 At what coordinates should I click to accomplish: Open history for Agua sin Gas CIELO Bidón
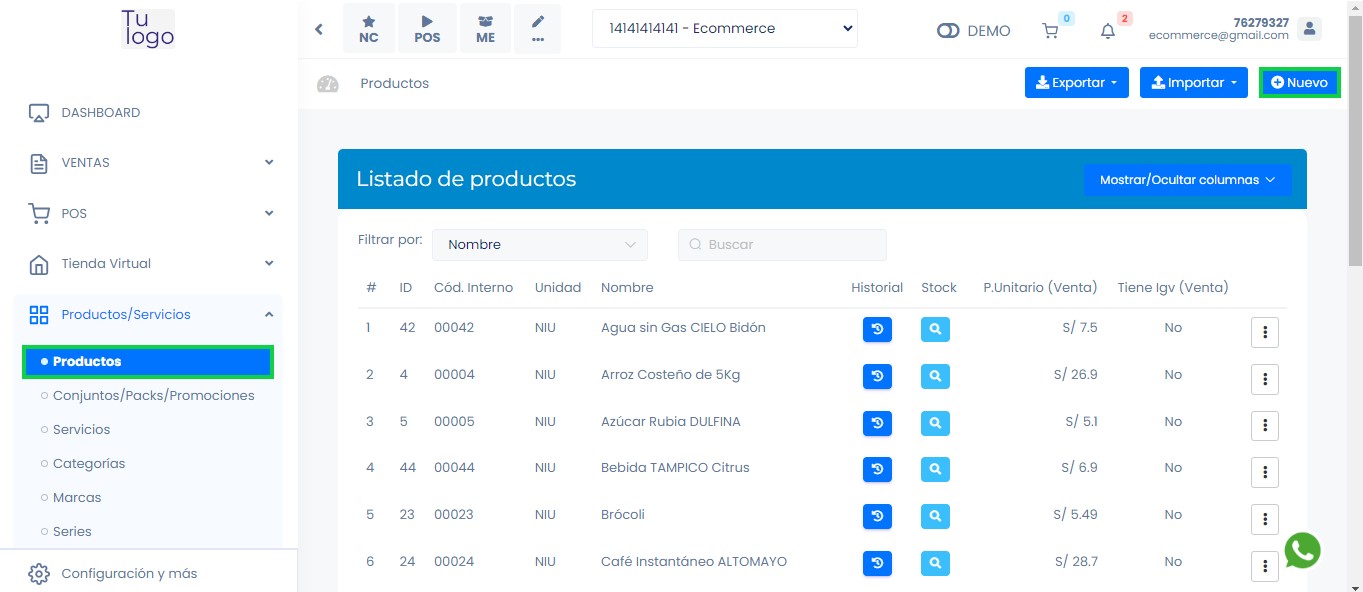pos(877,329)
